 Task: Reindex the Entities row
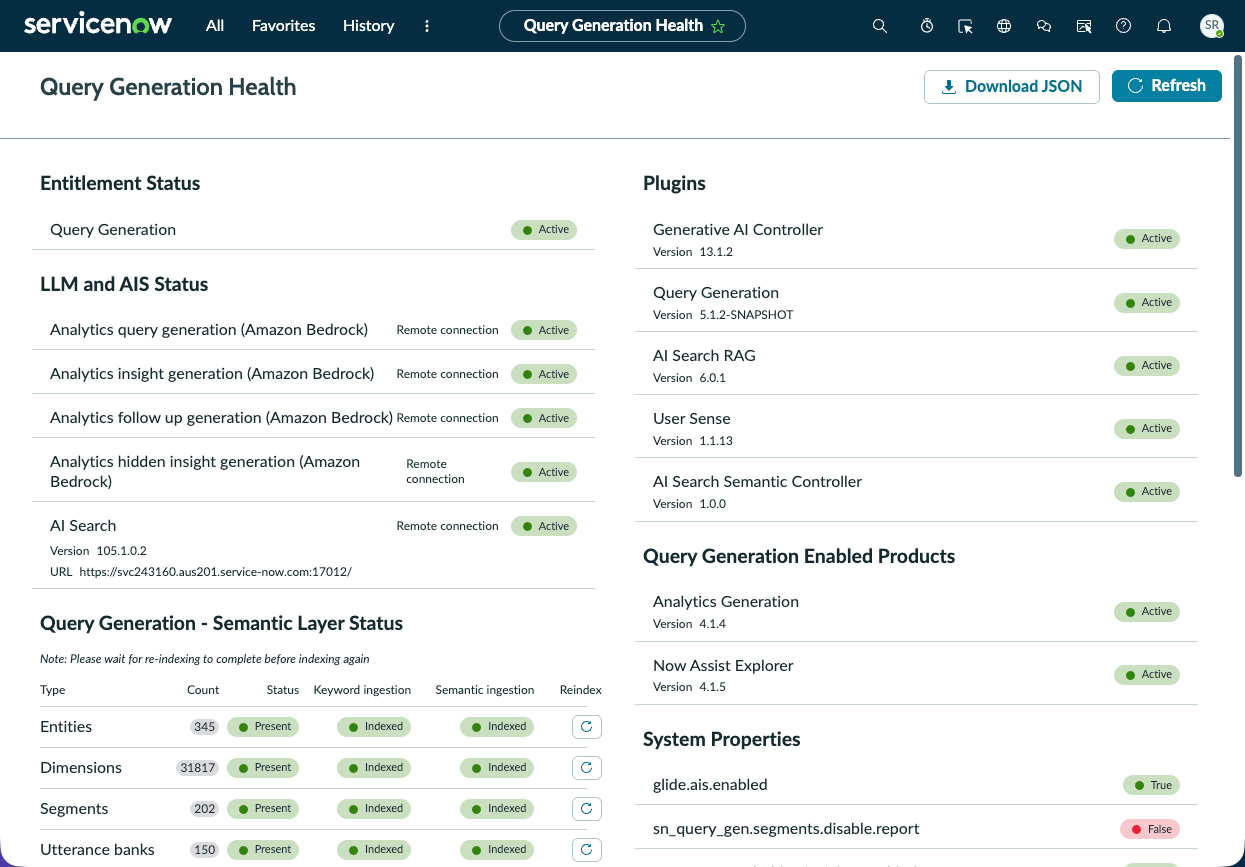[587, 727]
